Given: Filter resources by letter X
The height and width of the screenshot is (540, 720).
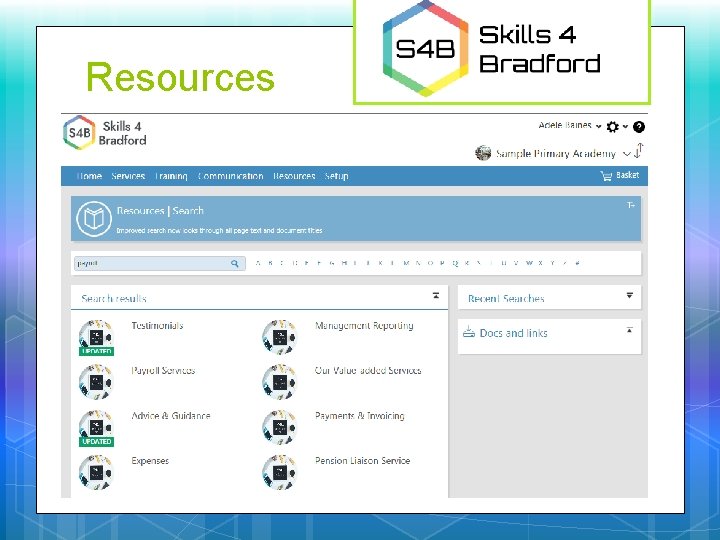Looking at the screenshot, I should point(541,263).
